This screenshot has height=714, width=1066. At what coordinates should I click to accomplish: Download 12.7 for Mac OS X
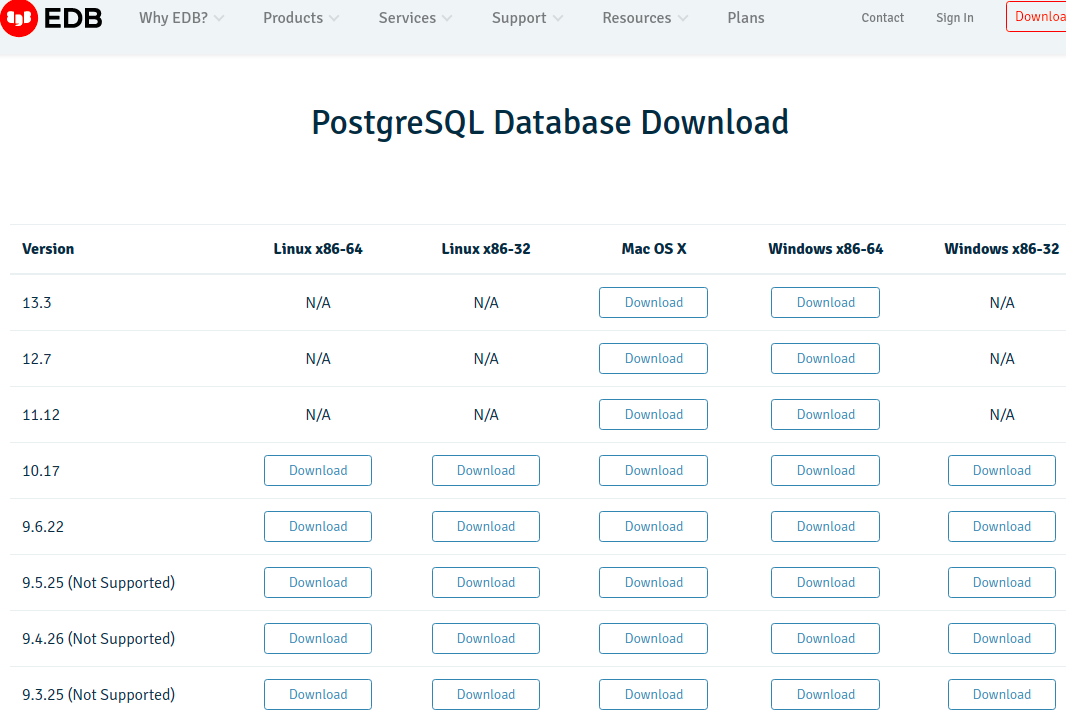(653, 358)
